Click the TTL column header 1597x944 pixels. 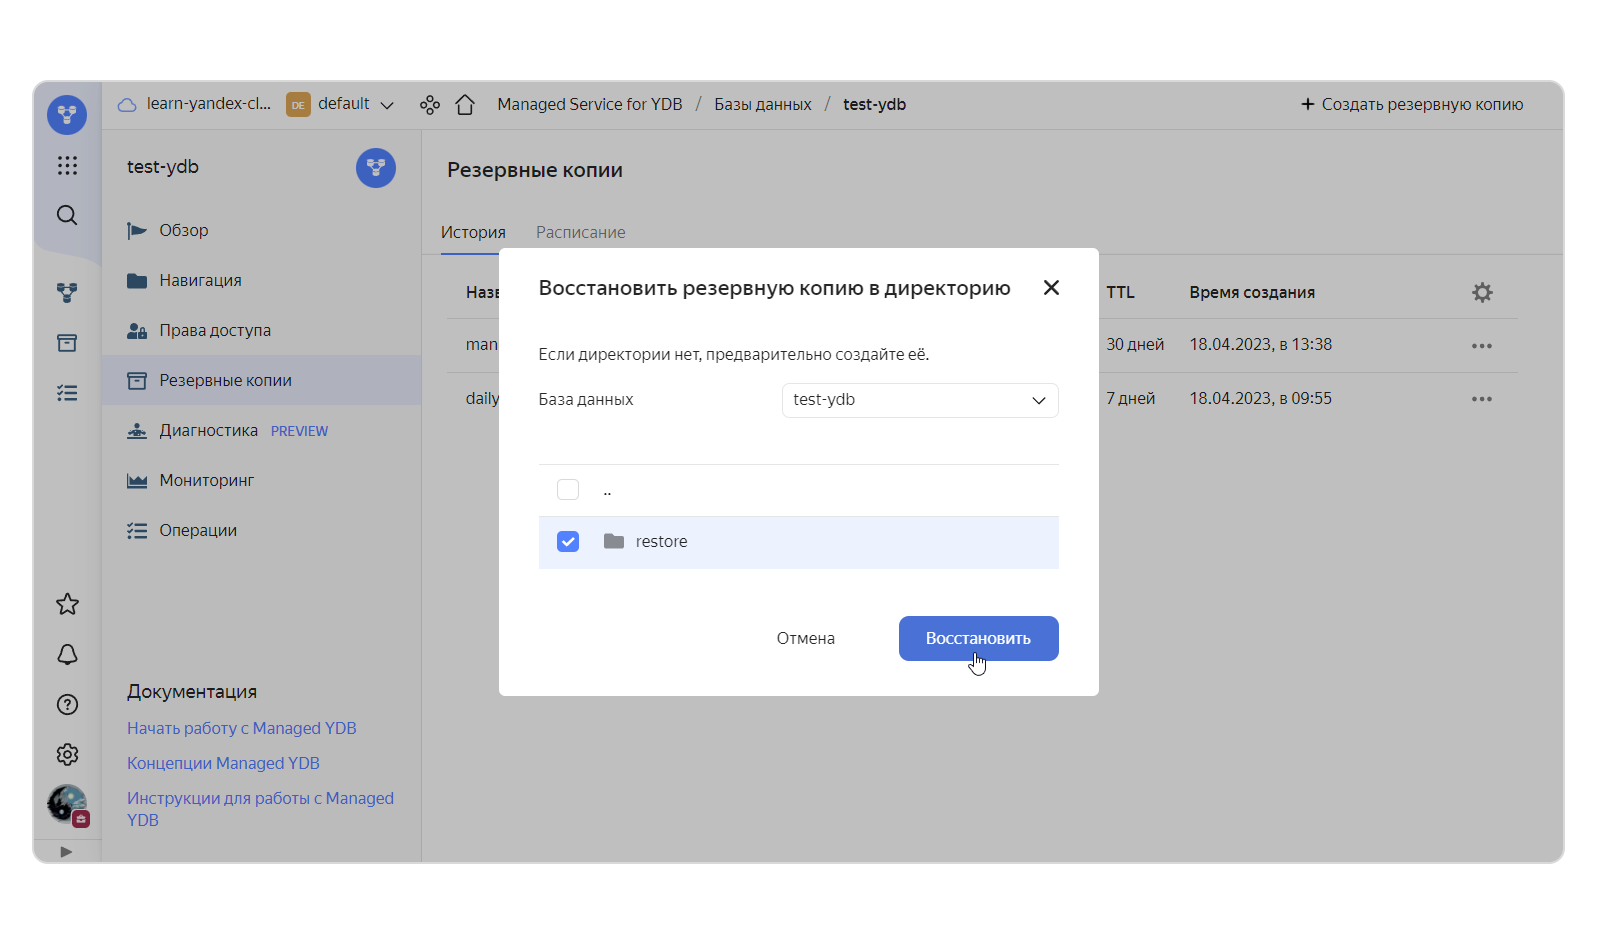pos(1120,292)
